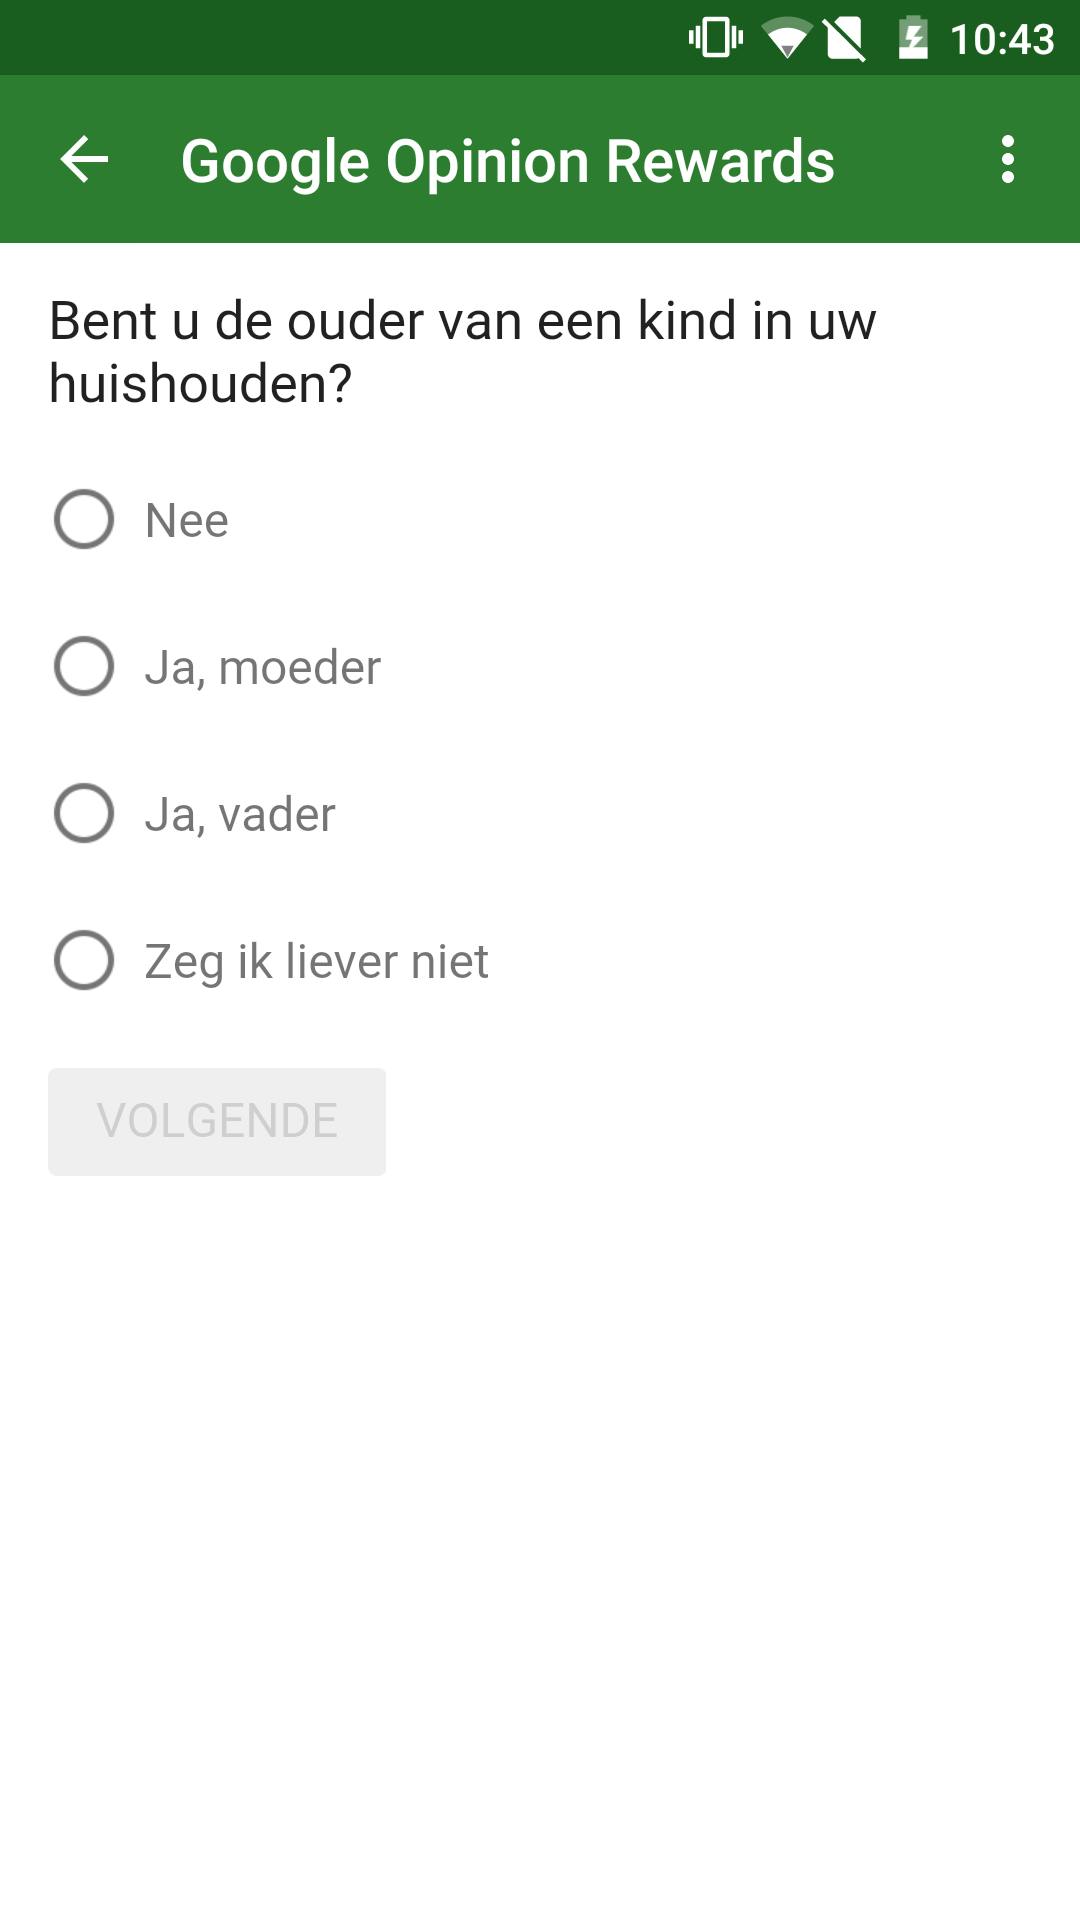Select the "Nee" radio button
The width and height of the screenshot is (1080, 1920).
pyautogui.click(x=84, y=519)
